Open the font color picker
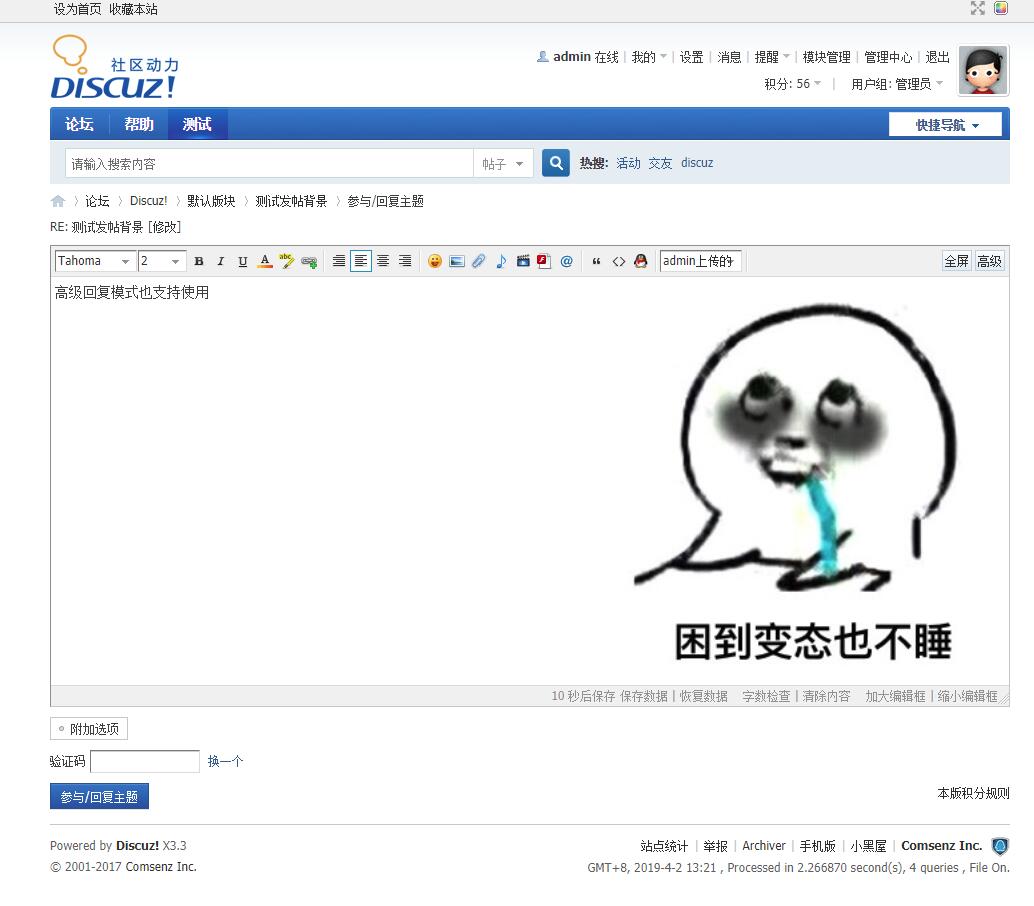1034x906 pixels. (265, 261)
